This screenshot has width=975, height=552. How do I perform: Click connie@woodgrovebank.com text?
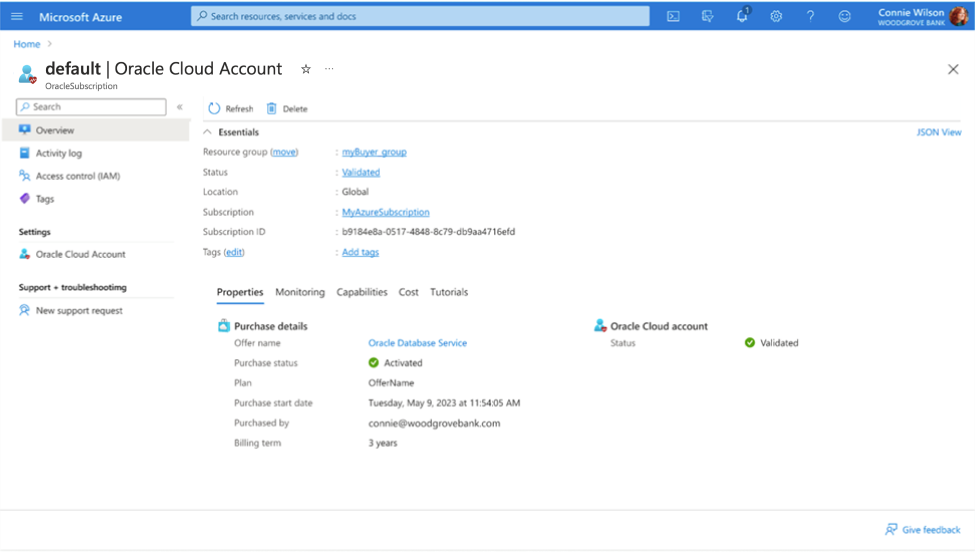434,423
